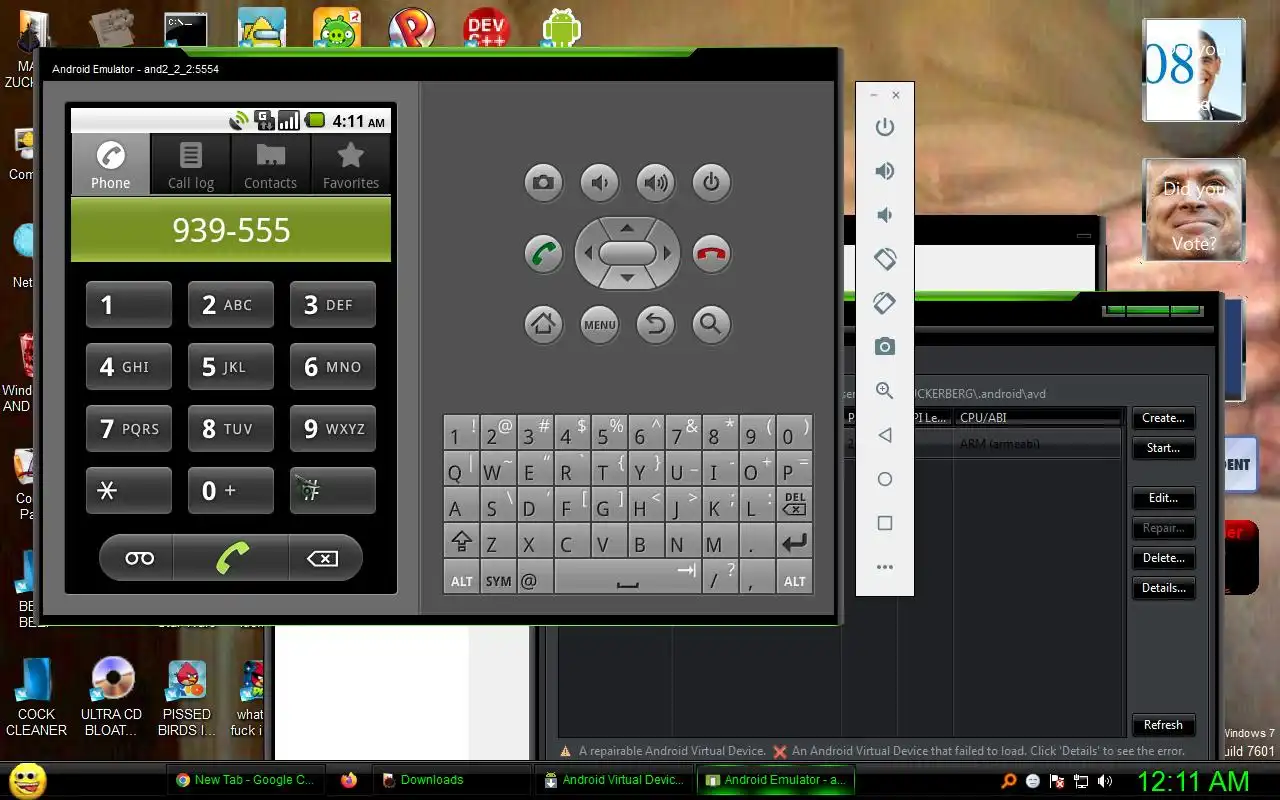Tap the star key on dialer
This screenshot has height=800, width=1280.
click(x=129, y=491)
